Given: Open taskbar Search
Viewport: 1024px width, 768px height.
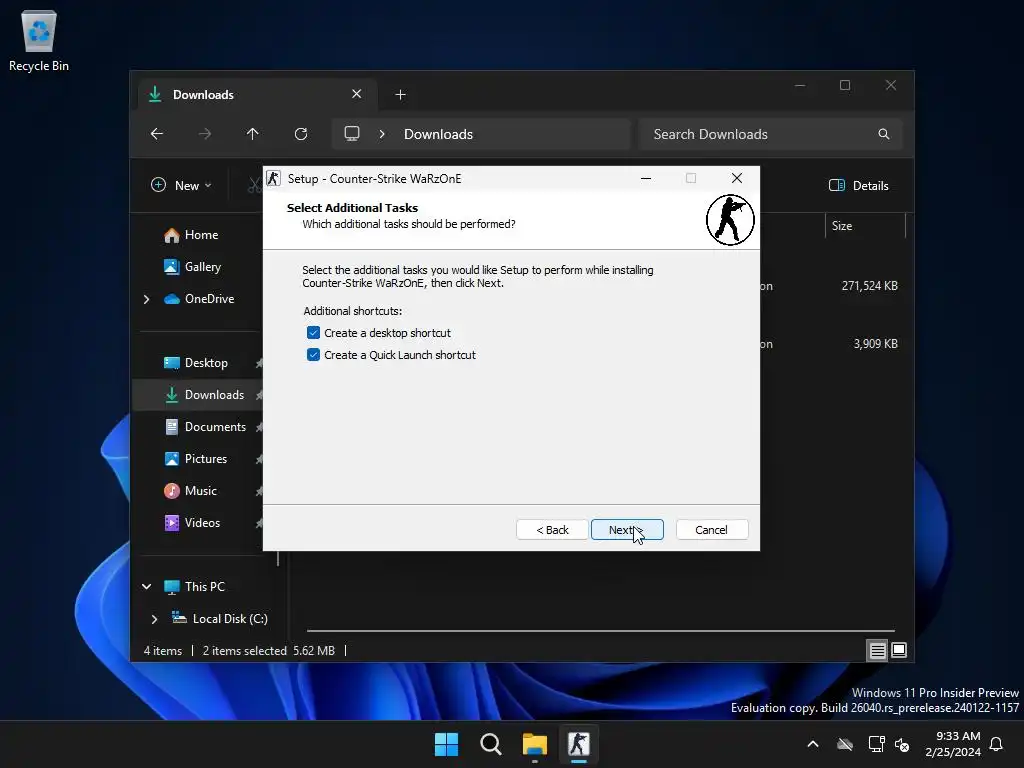Looking at the screenshot, I should tap(490, 744).
